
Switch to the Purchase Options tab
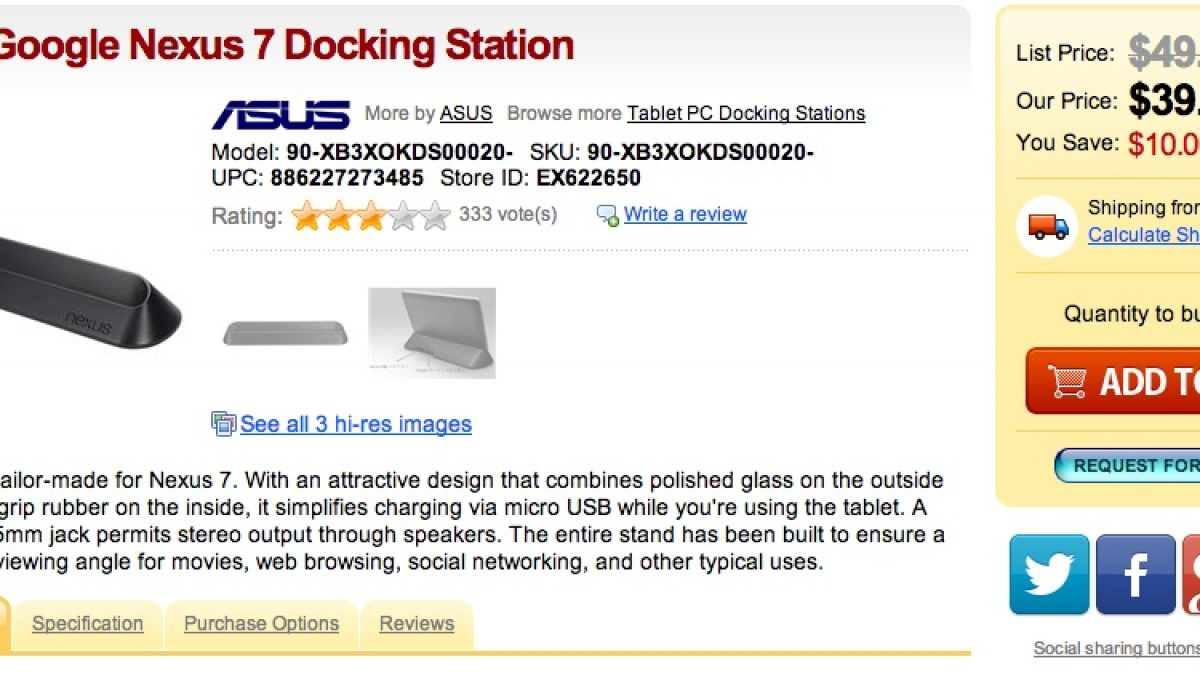tap(261, 624)
